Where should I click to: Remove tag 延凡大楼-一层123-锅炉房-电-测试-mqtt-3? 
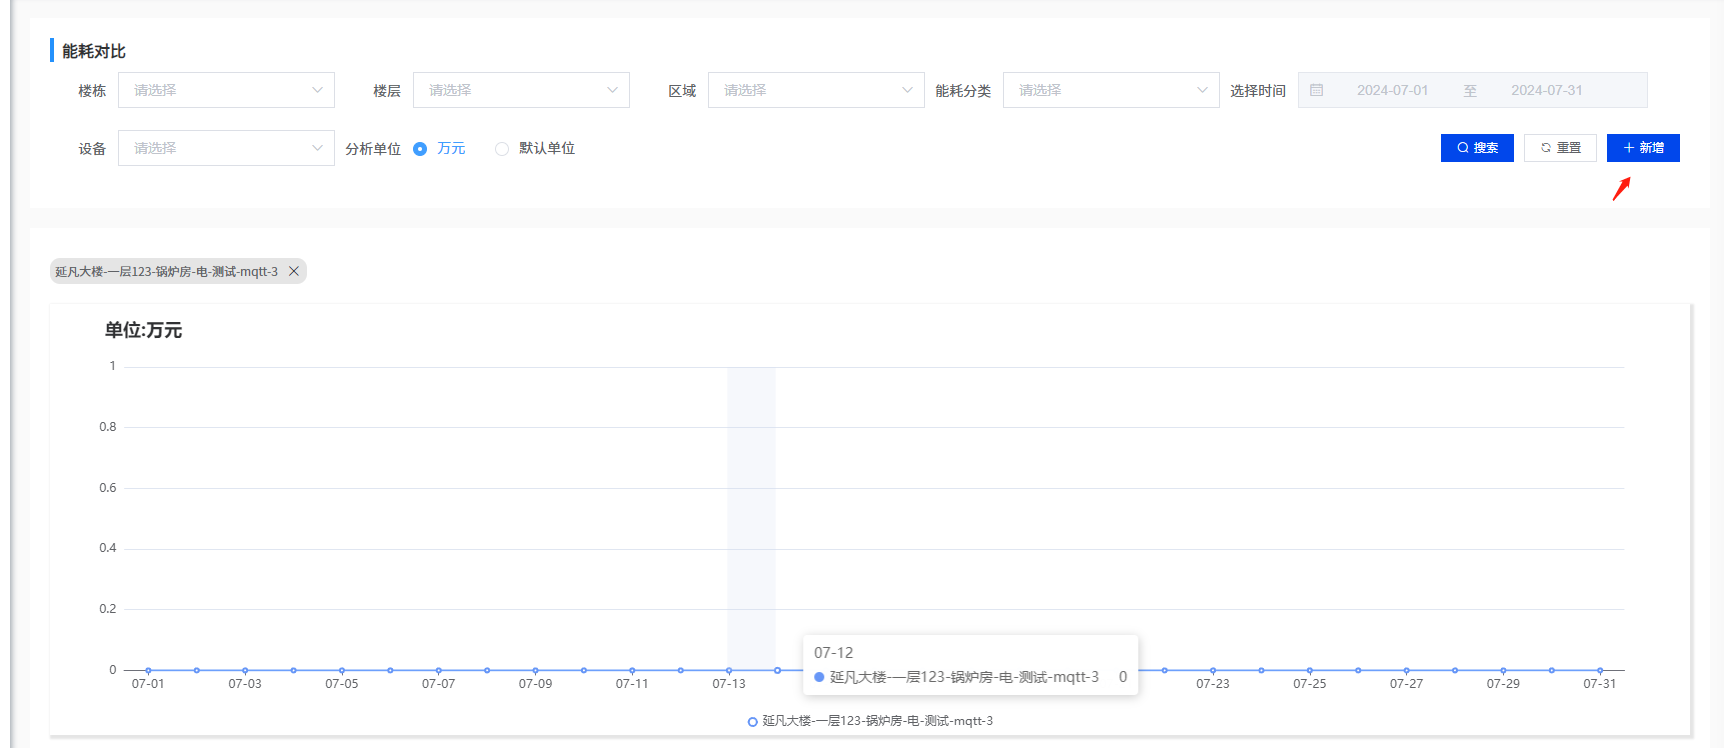click(x=294, y=271)
